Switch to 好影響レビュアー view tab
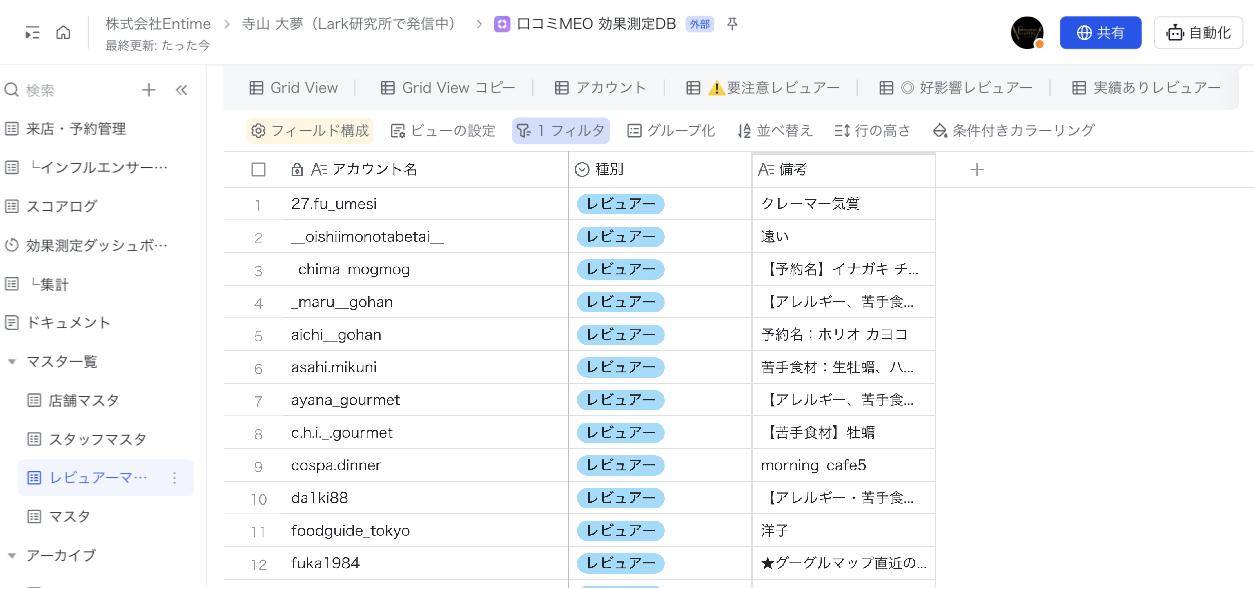Screen dimensions: 1254x589 (955, 88)
